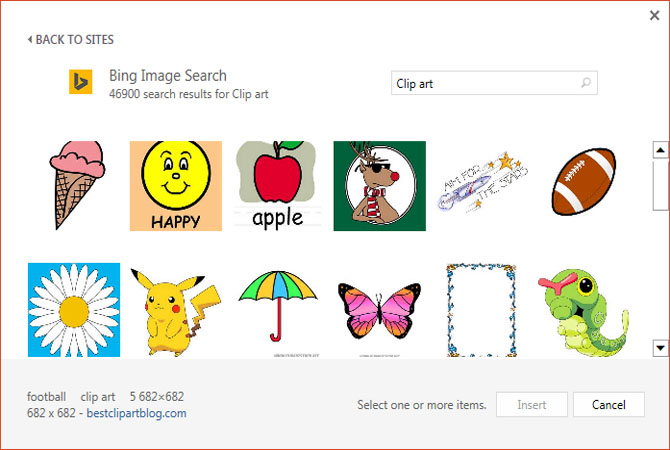Select the reindeer with sunglasses image
This screenshot has height=450, width=670.
[379, 186]
